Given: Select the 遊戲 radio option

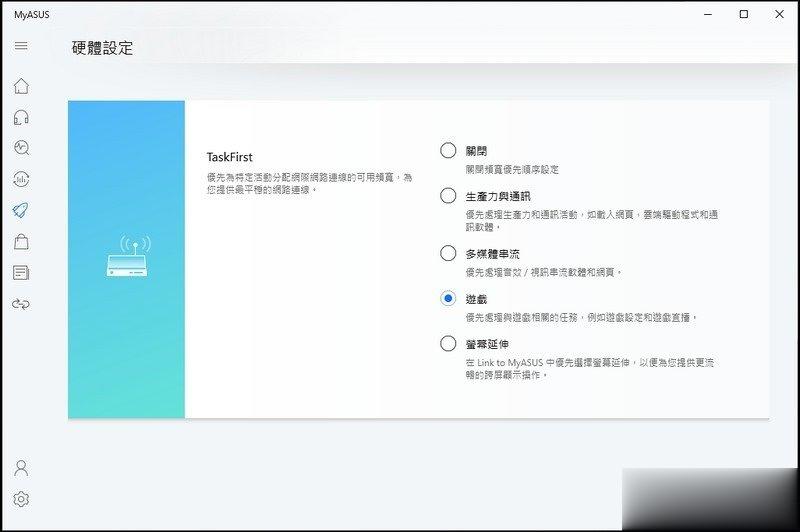Looking at the screenshot, I should coord(448,298).
